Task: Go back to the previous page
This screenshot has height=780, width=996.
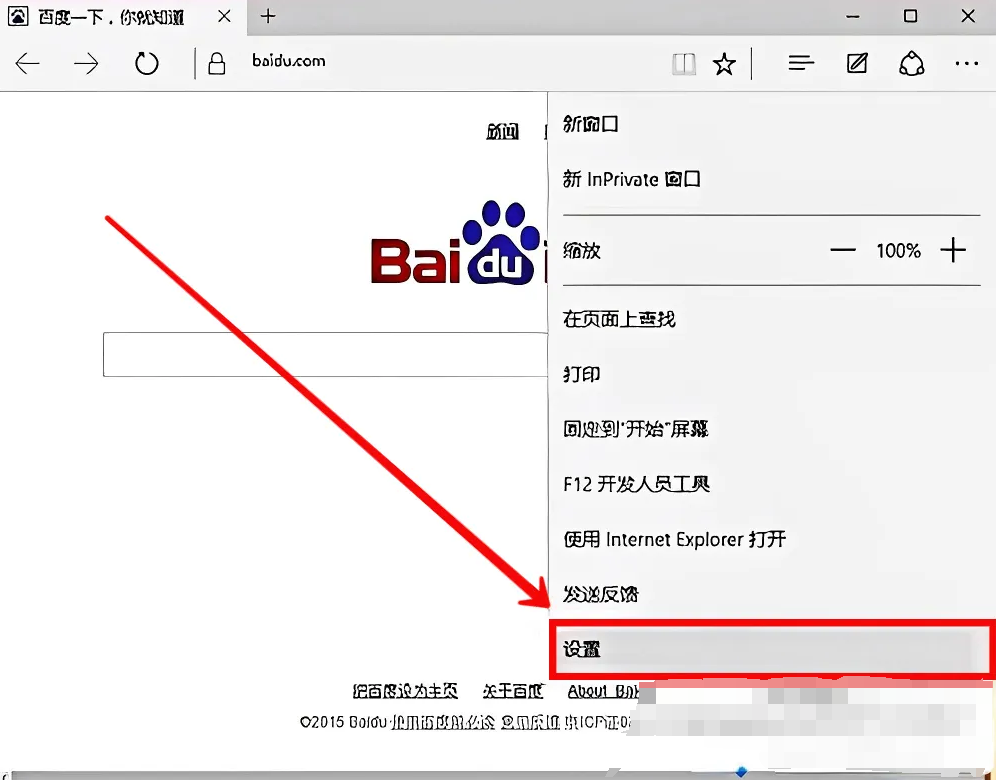Action: (x=27, y=64)
